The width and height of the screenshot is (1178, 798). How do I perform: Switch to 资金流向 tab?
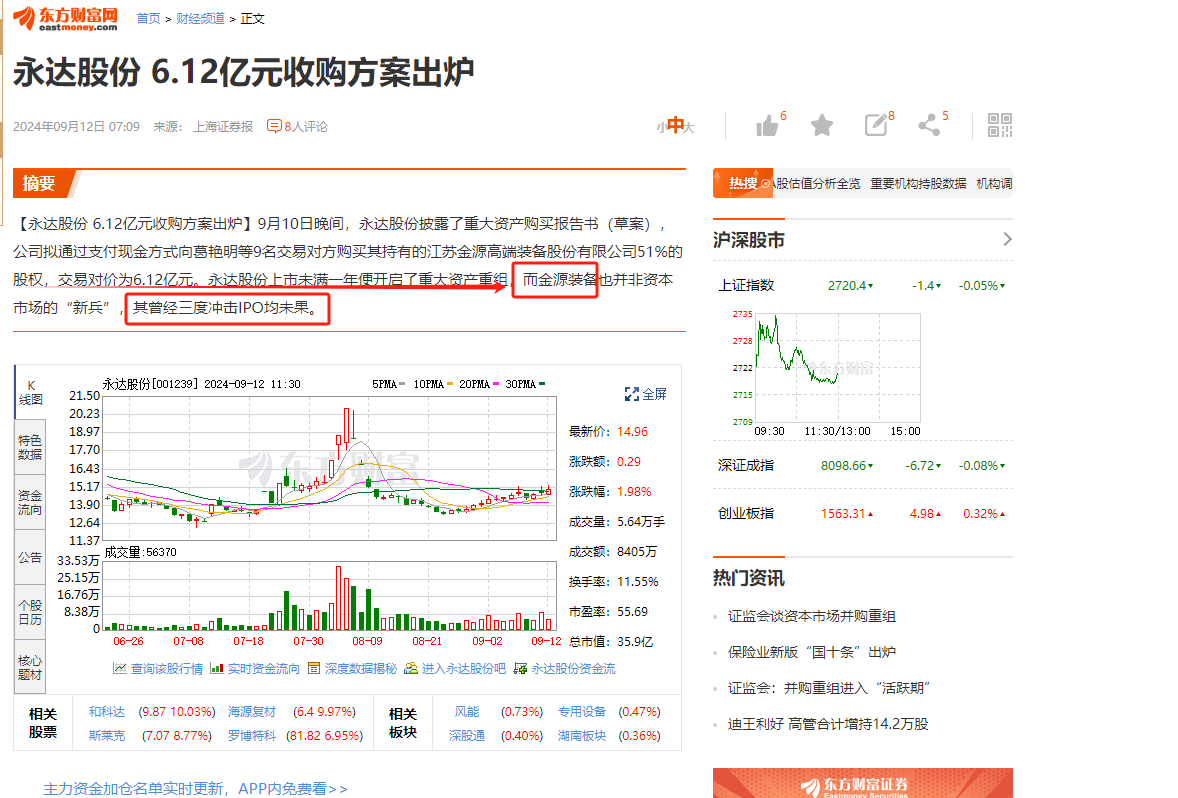click(30, 503)
